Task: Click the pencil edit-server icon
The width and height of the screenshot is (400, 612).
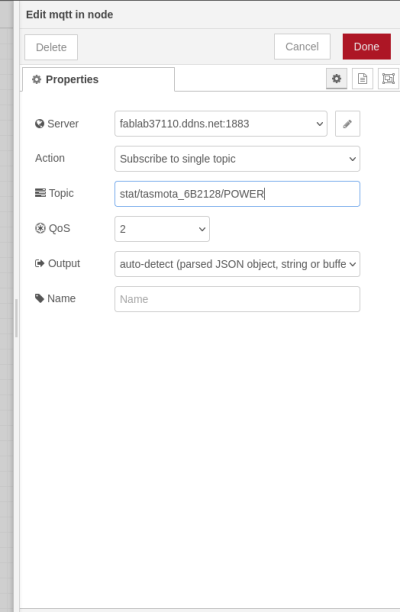Action: [x=347, y=124]
